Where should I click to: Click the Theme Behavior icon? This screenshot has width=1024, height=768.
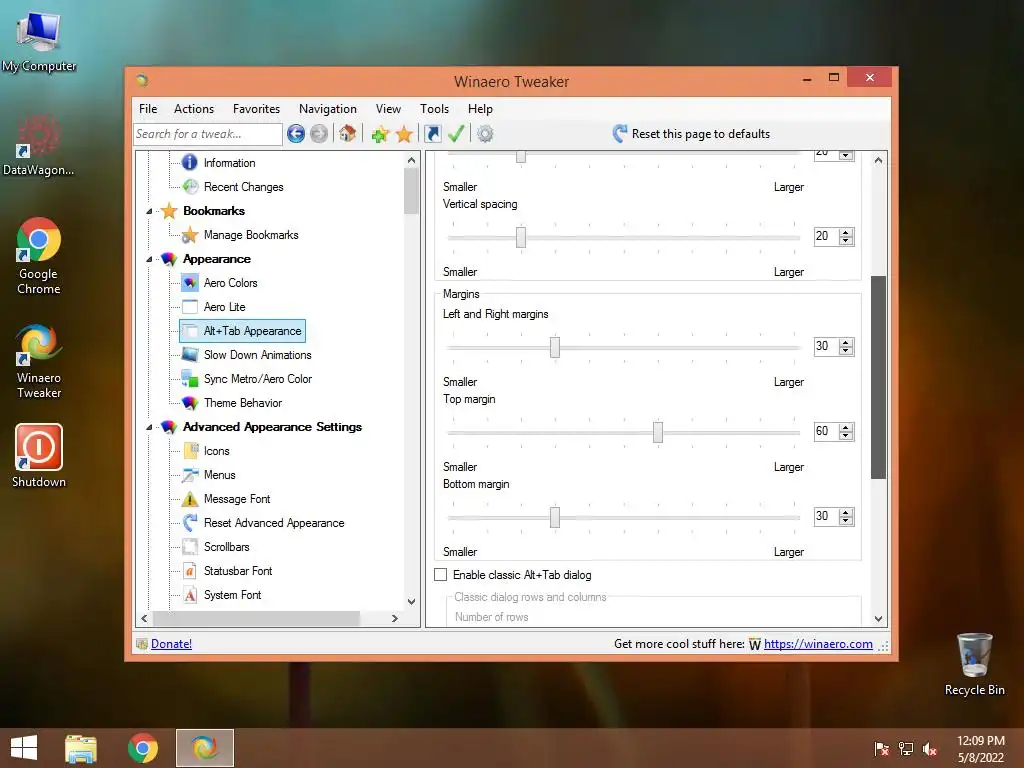(189, 403)
